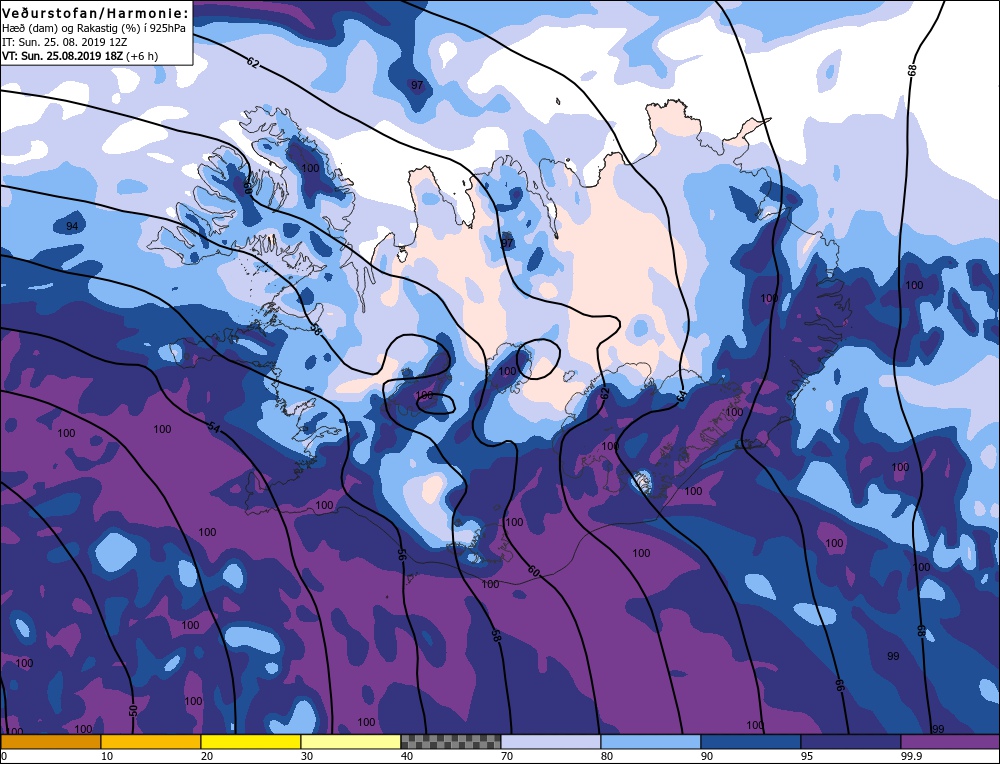Click the 'IT: Sun. 25. 08. 2019 12Z' line
Image resolution: width=1000 pixels, height=764 pixels.
(65, 42)
